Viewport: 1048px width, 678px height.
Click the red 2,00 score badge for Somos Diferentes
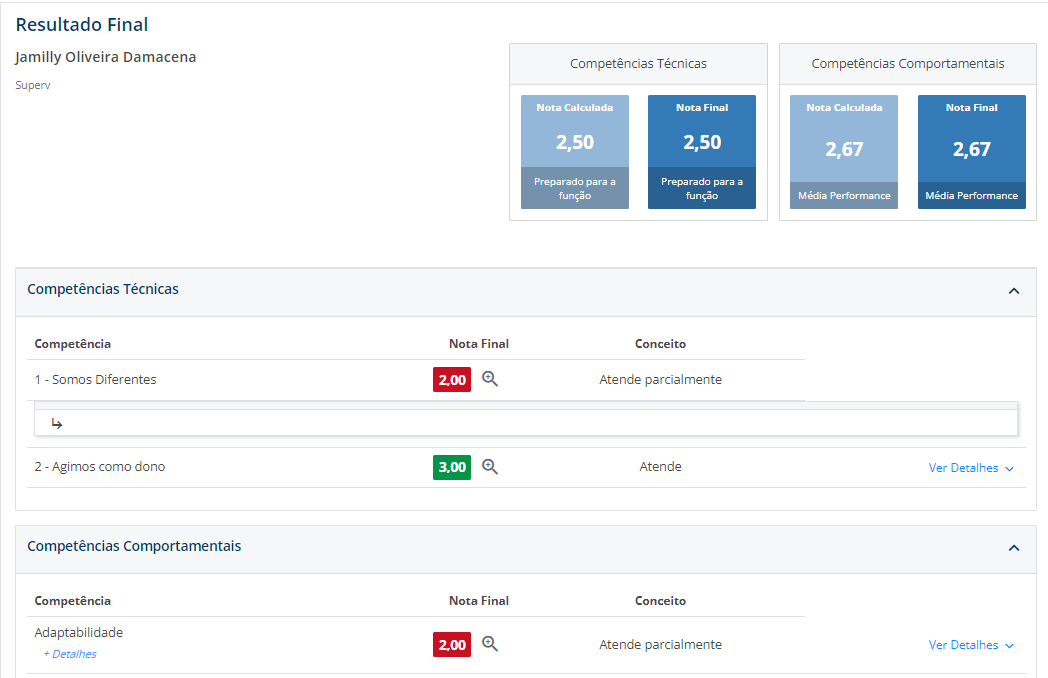pos(452,380)
